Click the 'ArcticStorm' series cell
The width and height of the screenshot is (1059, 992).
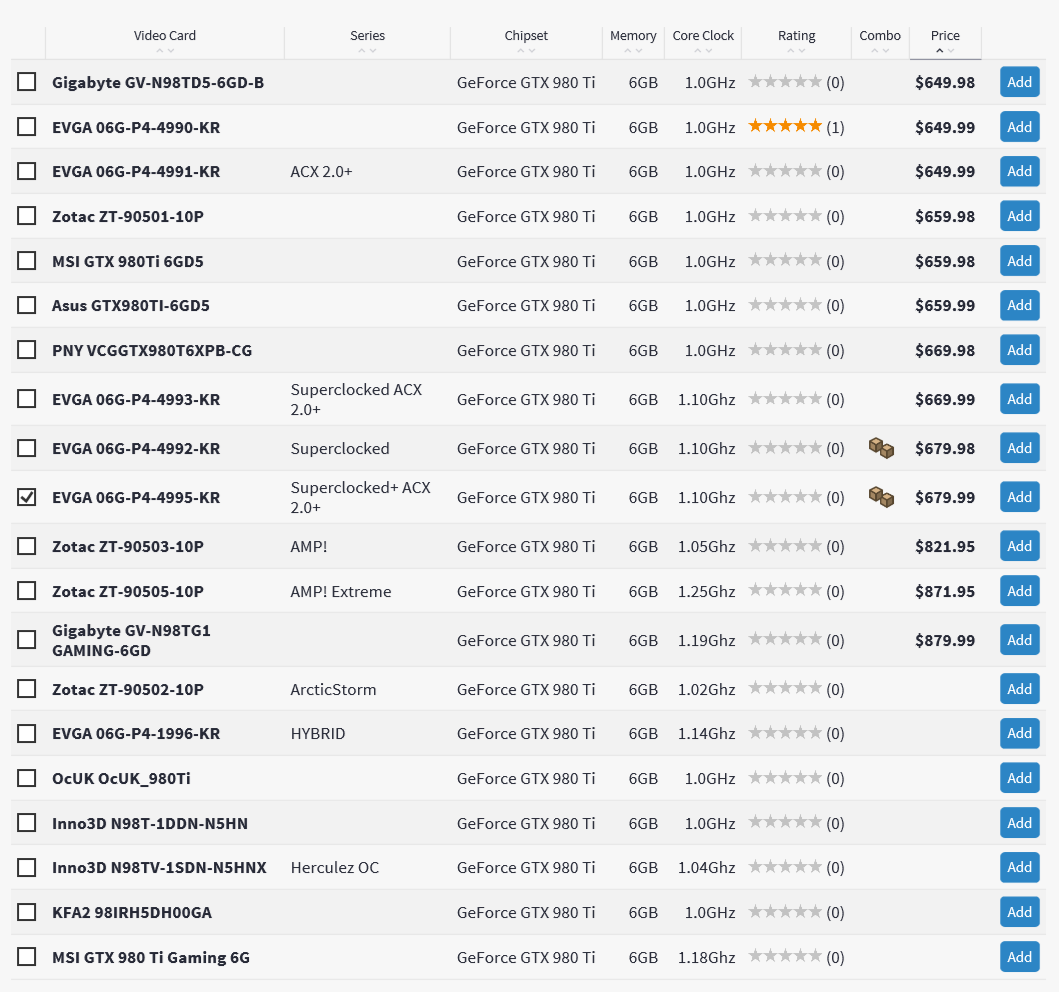(x=333, y=689)
